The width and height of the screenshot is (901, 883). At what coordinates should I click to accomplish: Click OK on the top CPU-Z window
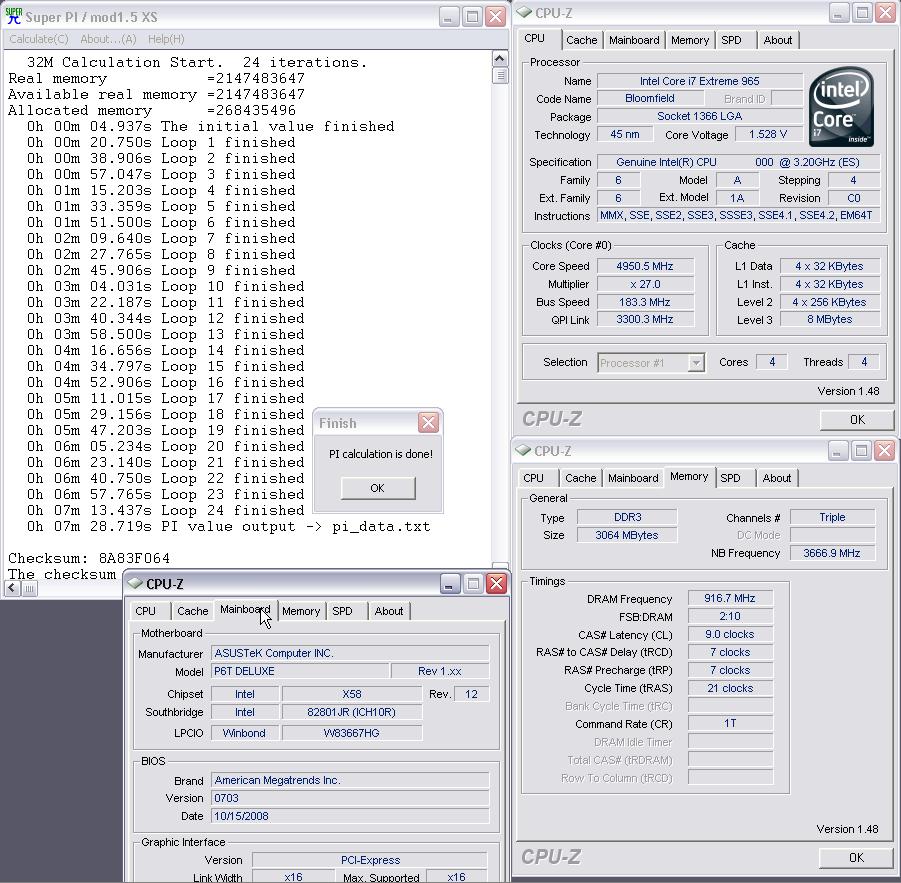point(855,419)
